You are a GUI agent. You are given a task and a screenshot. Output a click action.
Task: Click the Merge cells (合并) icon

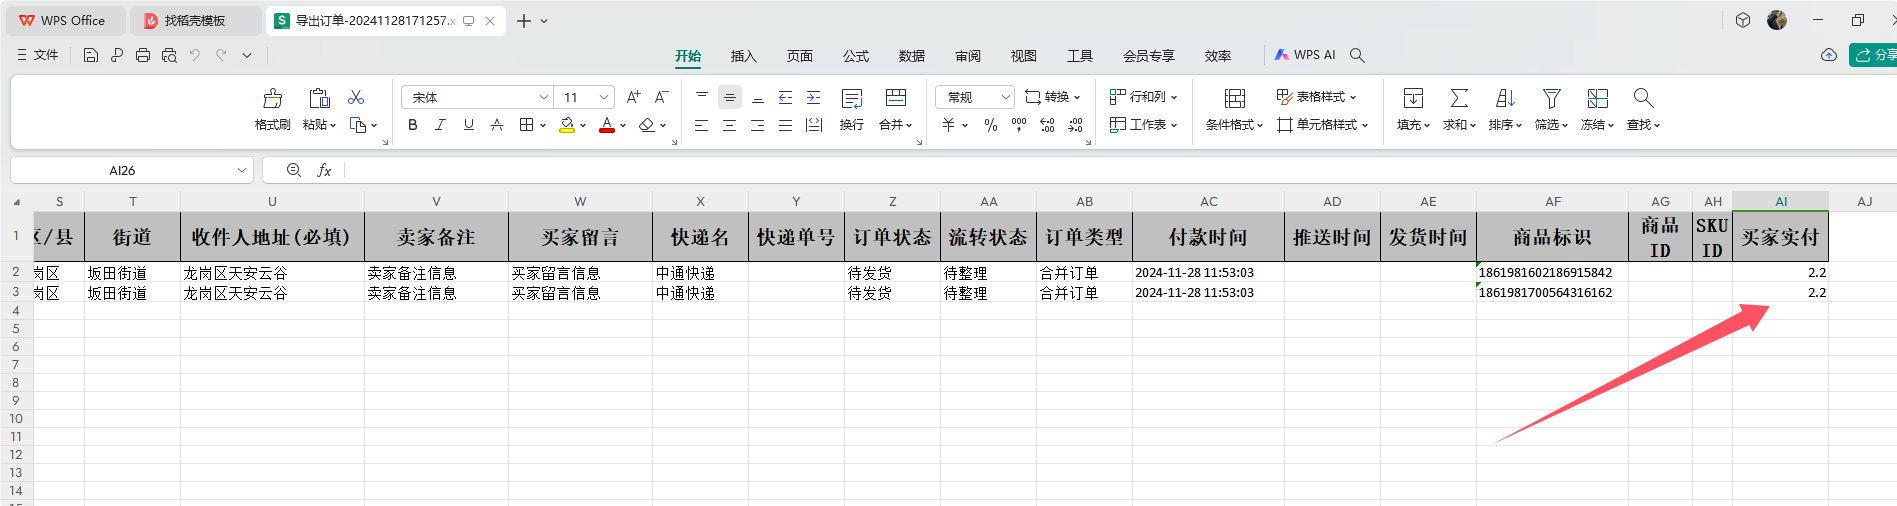[896, 98]
